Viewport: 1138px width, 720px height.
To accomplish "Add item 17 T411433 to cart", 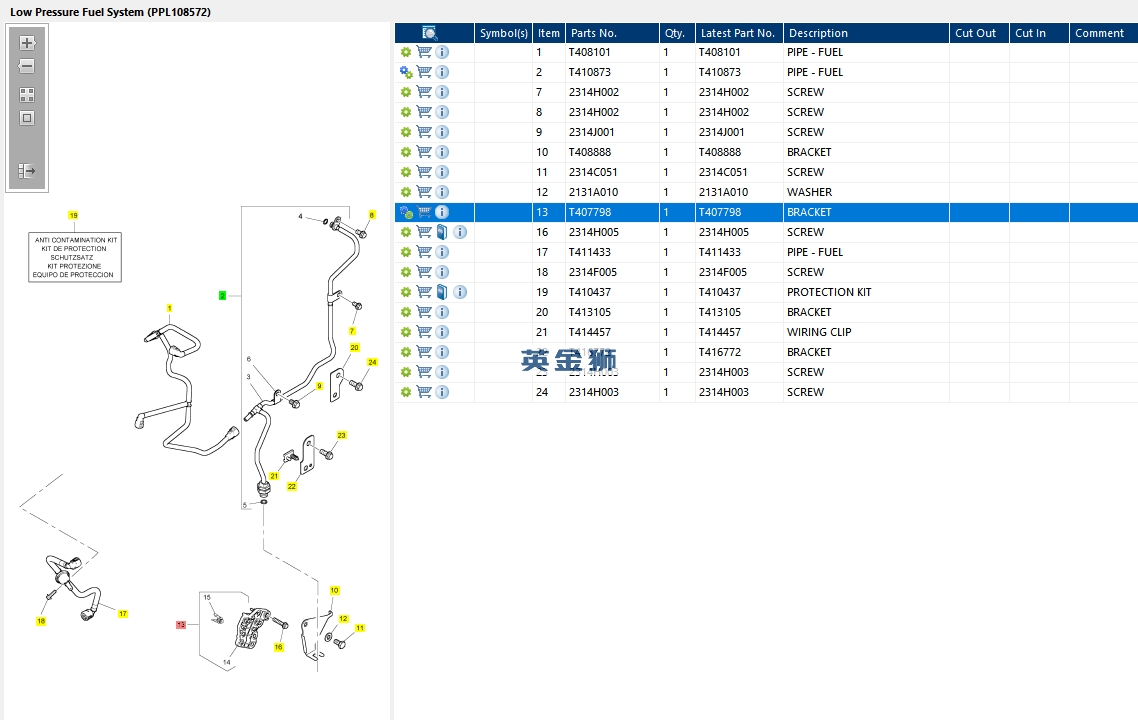I will click(x=424, y=252).
